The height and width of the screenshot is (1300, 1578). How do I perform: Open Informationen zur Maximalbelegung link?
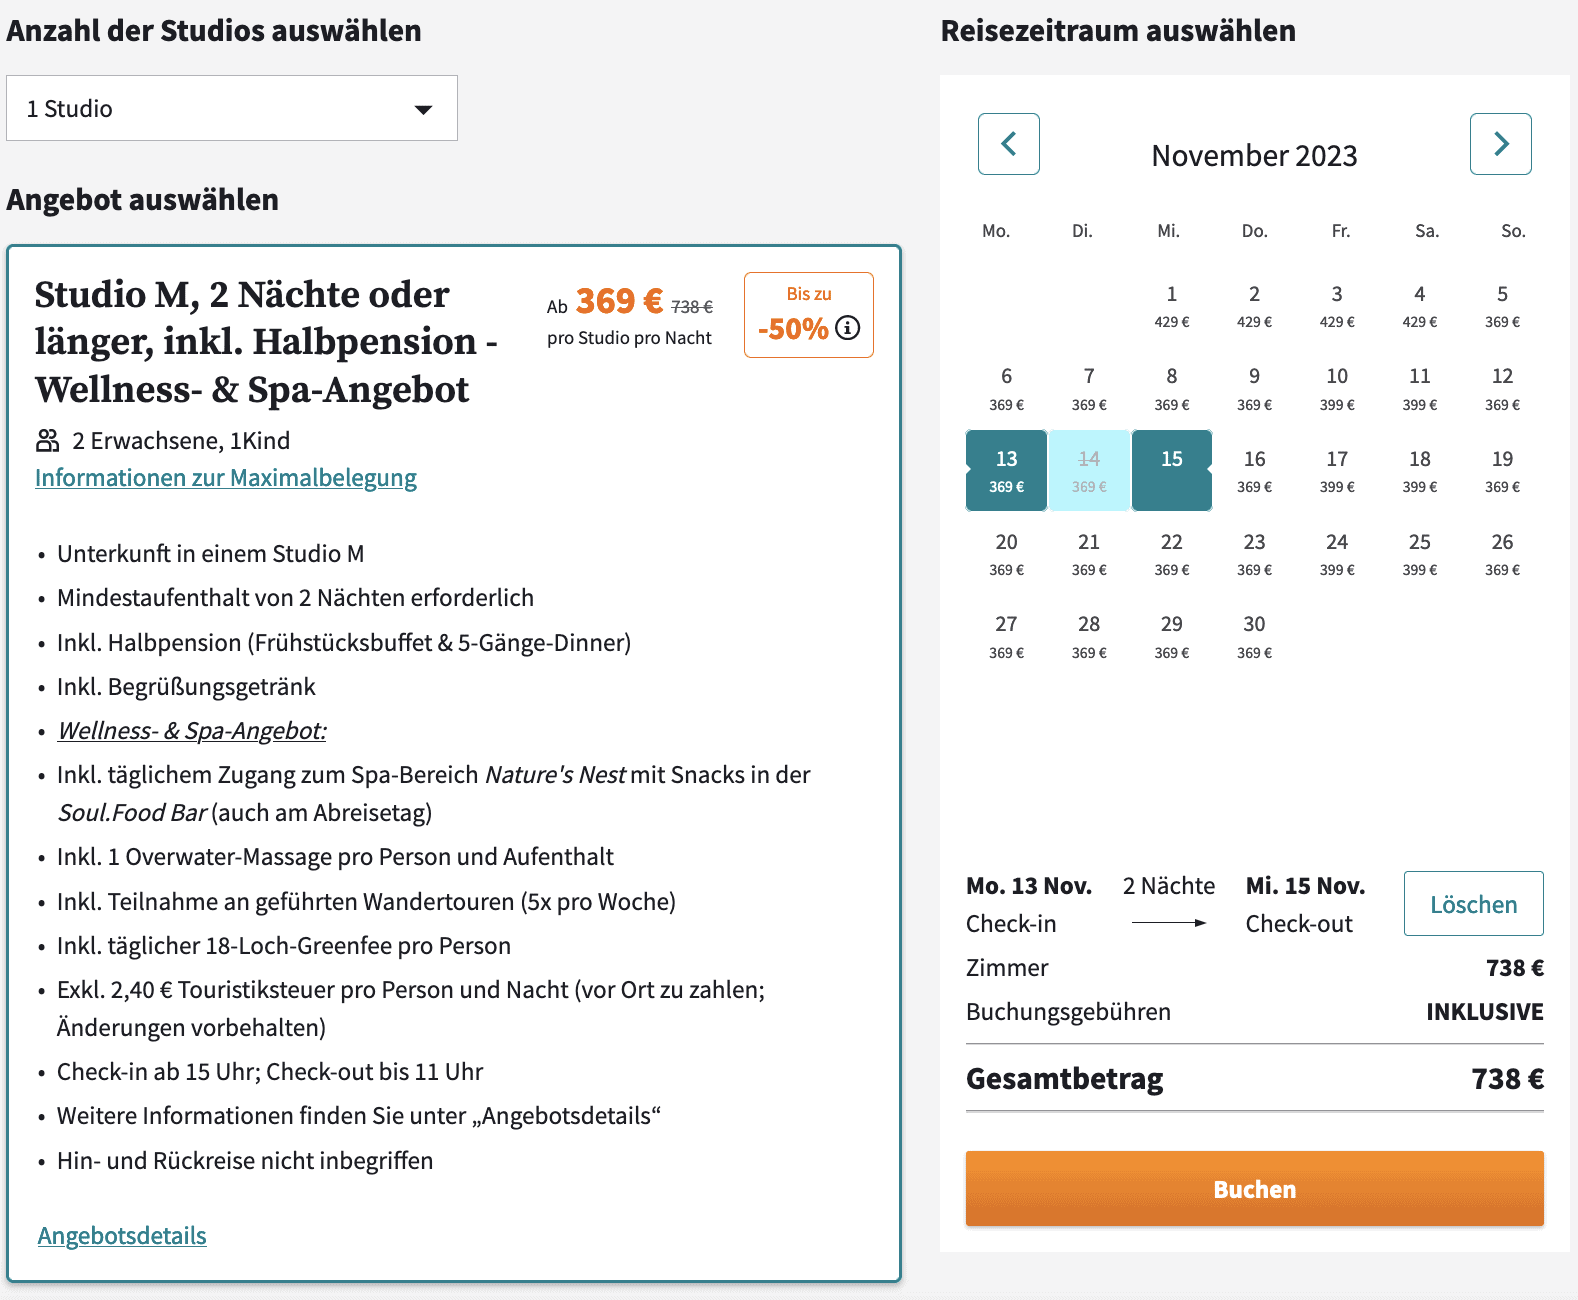[226, 478]
